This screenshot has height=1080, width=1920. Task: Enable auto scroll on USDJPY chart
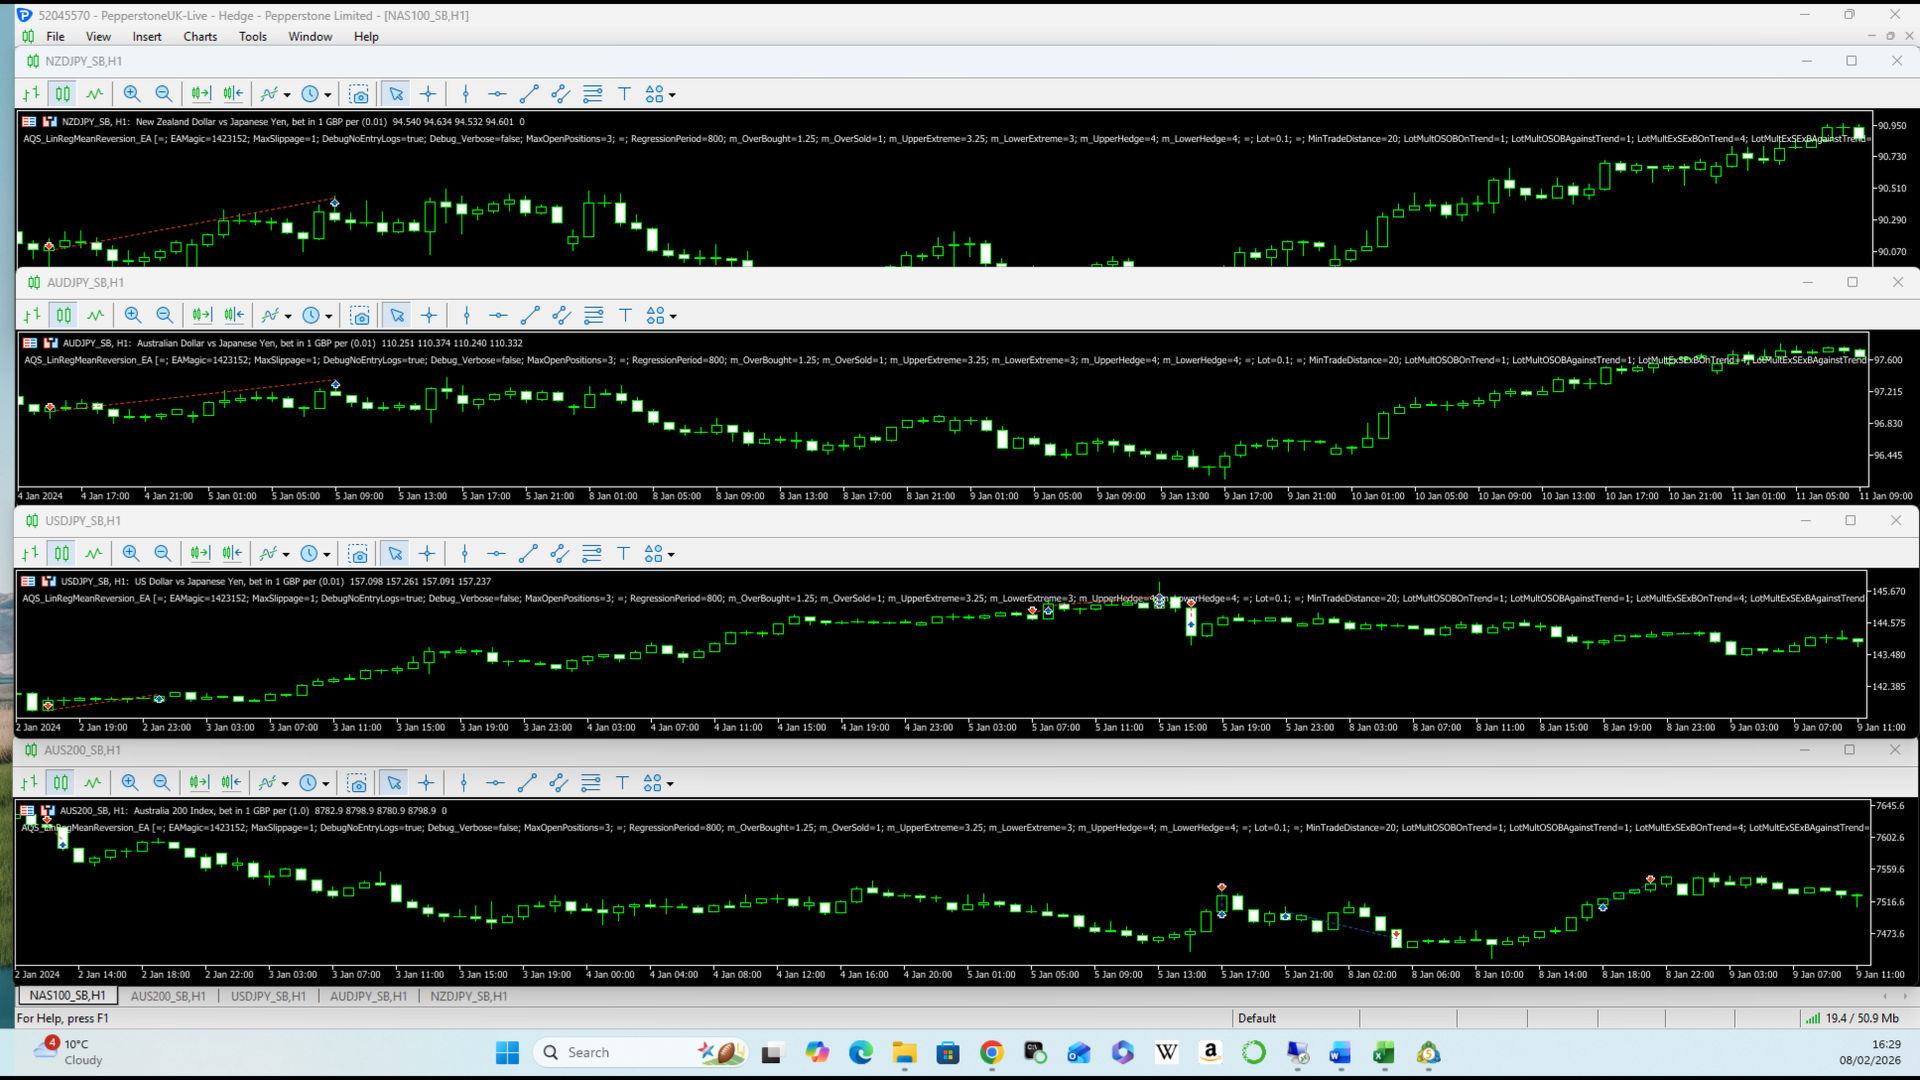pos(200,554)
